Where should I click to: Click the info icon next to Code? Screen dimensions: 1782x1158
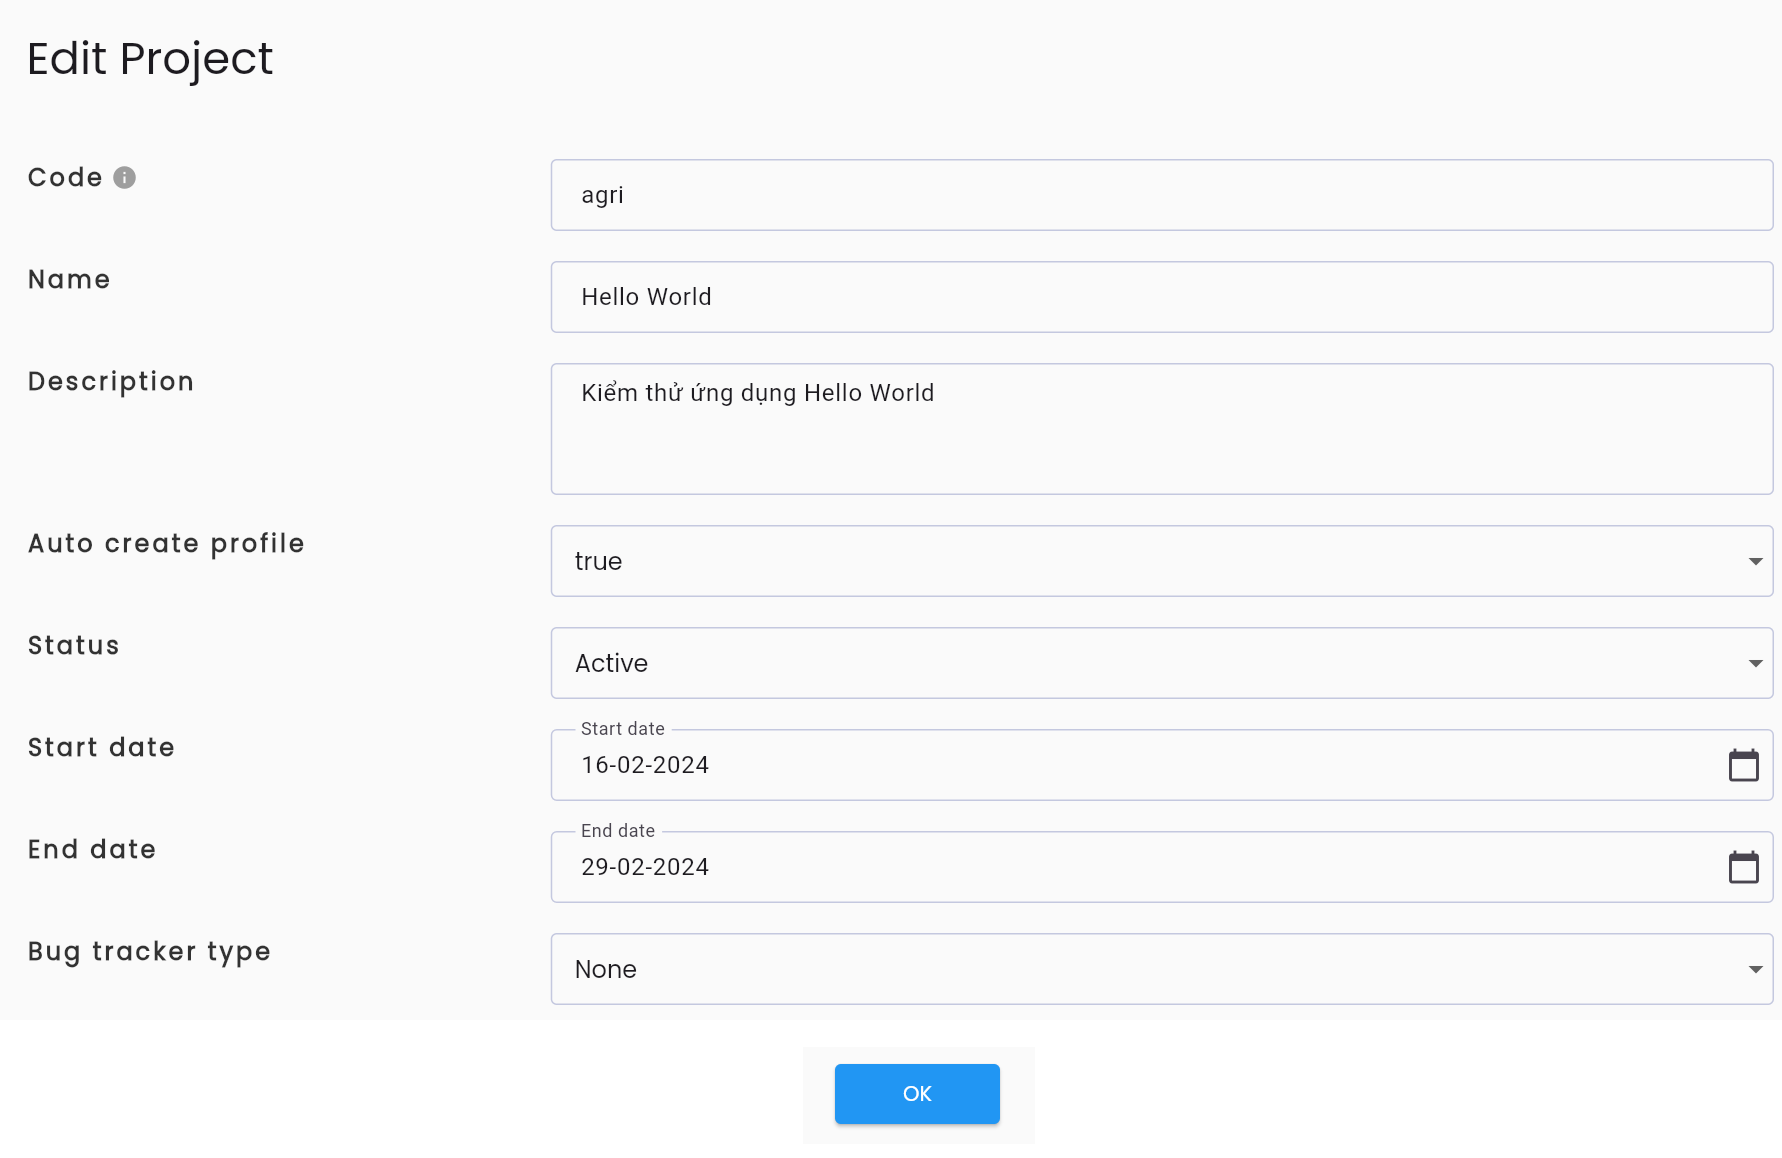124,177
